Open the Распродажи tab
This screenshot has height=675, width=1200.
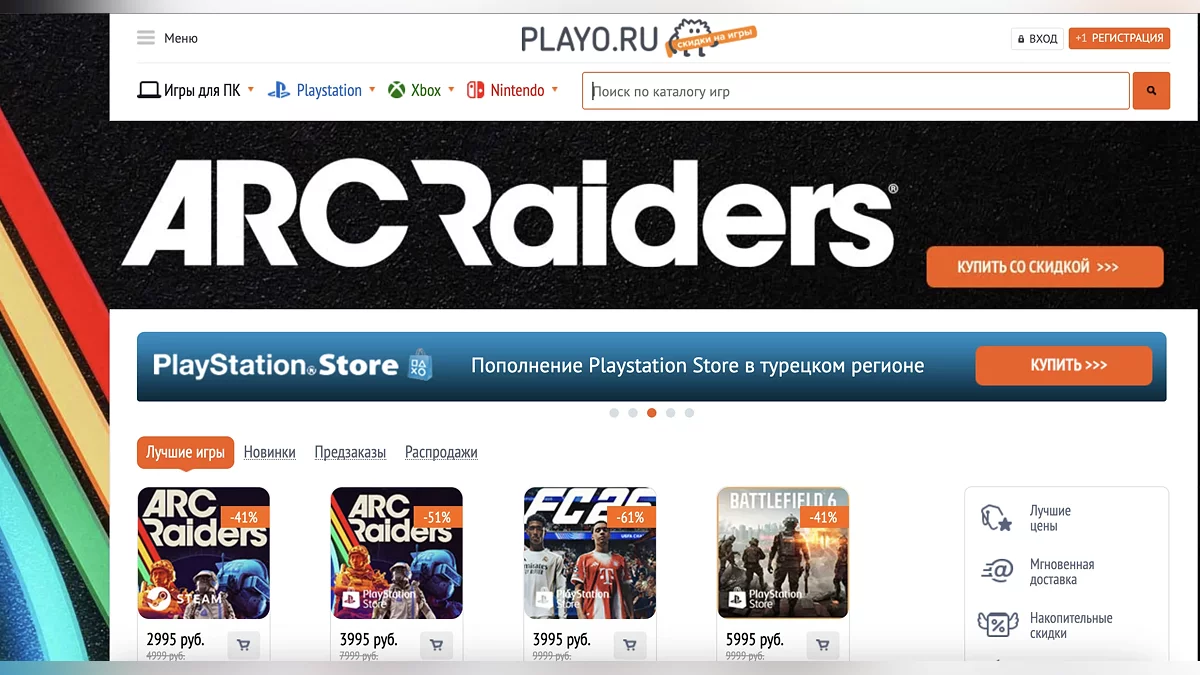pos(441,452)
